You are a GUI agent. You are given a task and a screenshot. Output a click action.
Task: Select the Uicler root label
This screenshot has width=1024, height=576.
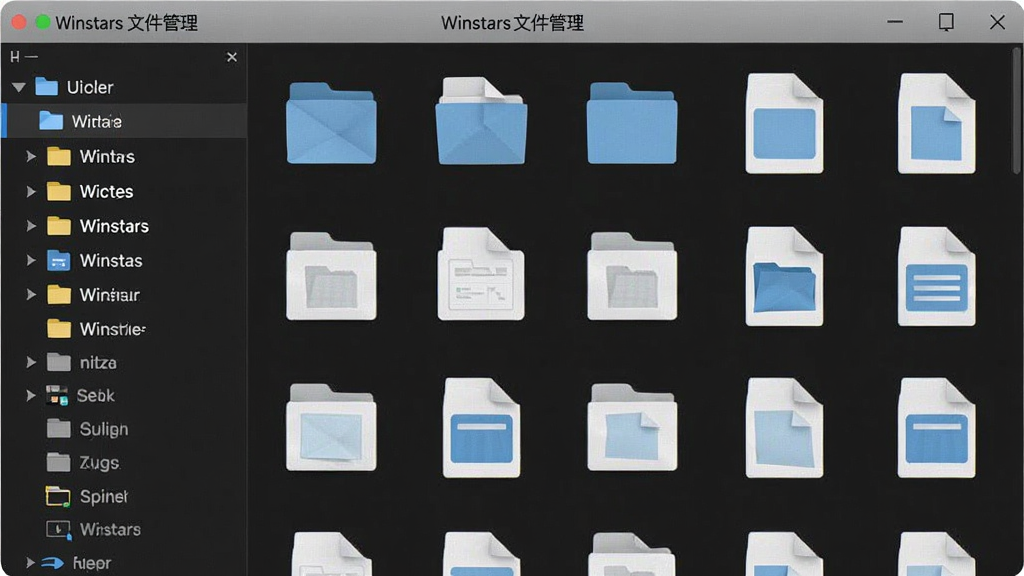click(x=89, y=87)
